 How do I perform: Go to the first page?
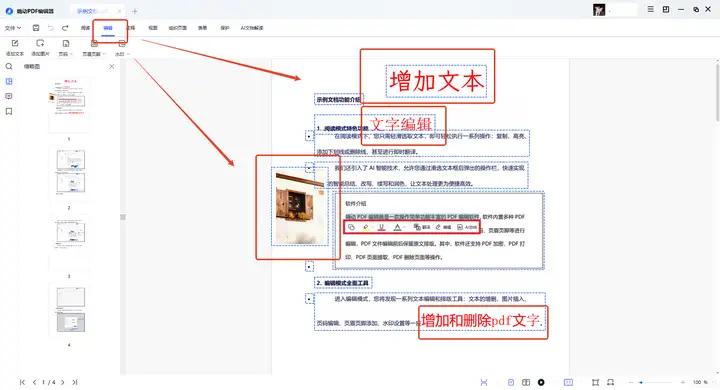coord(22,382)
